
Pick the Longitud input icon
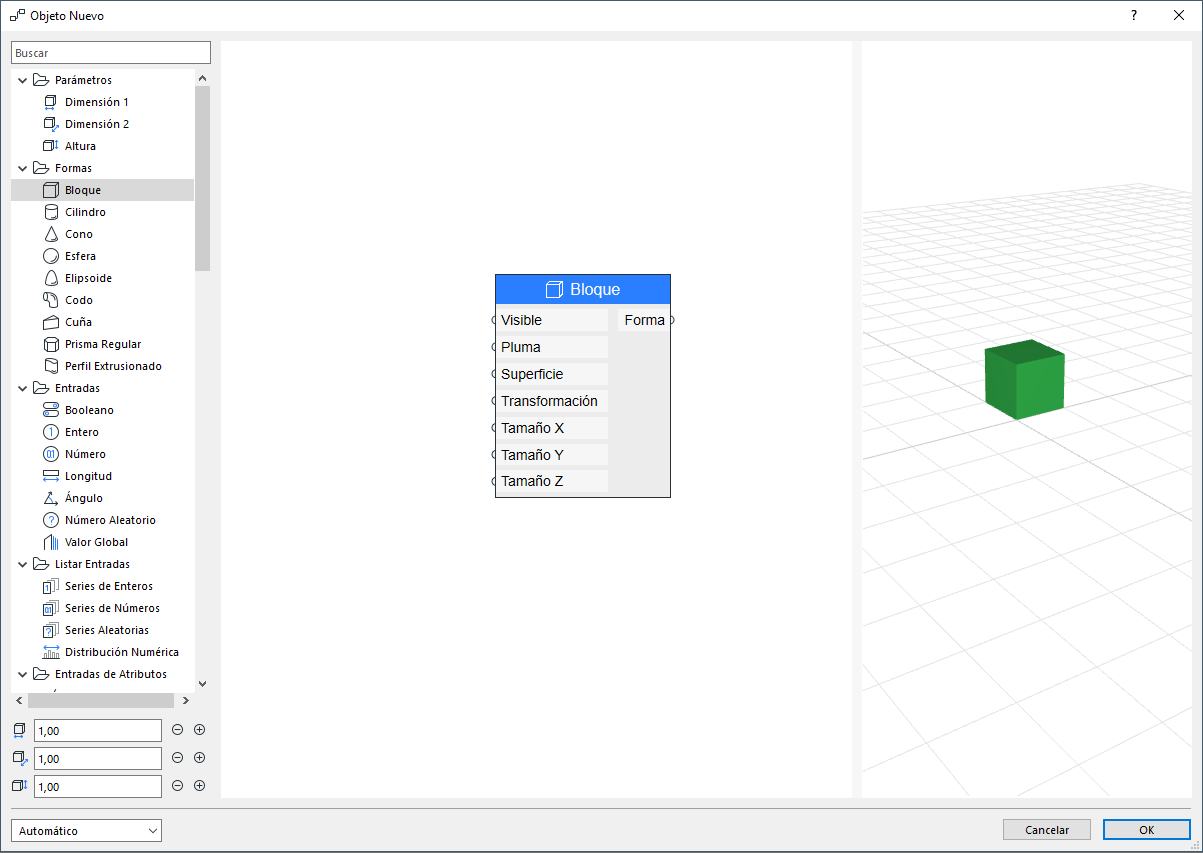(51, 476)
